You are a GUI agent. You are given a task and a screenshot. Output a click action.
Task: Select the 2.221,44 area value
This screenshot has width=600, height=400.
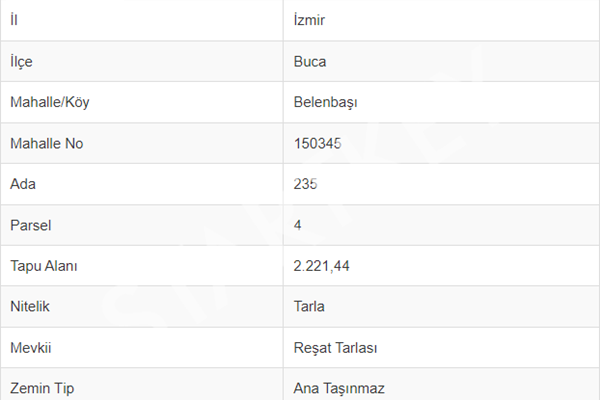coord(321,266)
